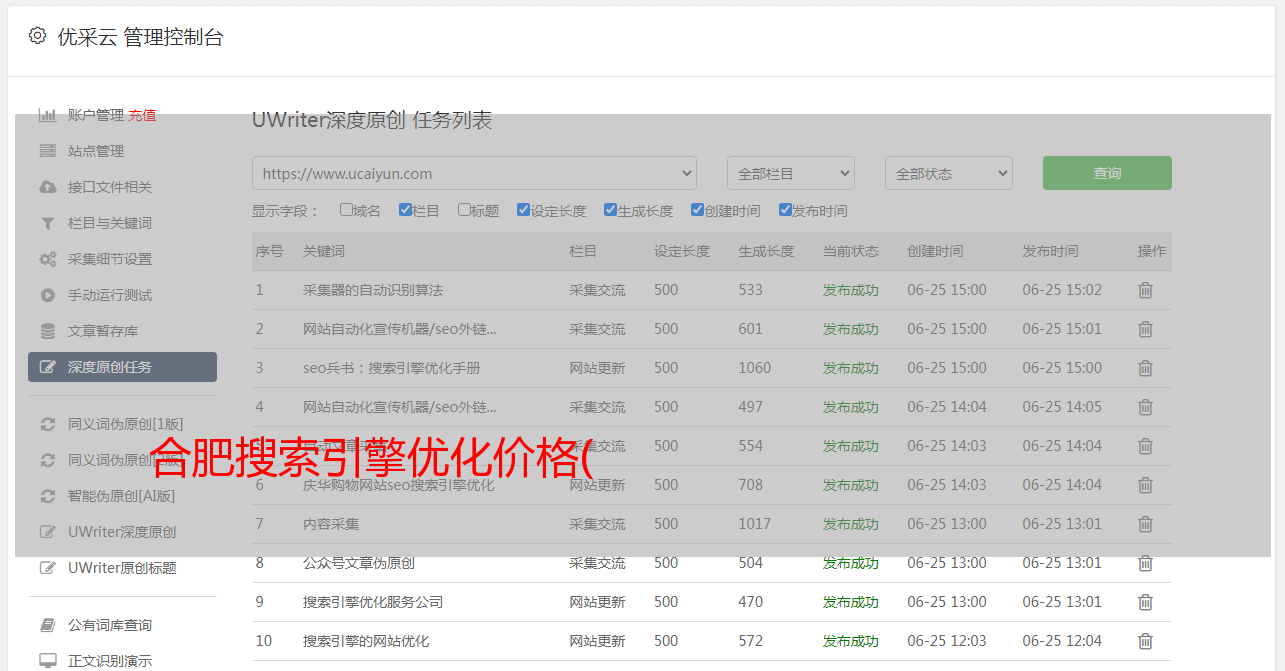The image size is (1285, 671).
Task: Click publish time 06-25 12:04
Action: tap(1062, 641)
